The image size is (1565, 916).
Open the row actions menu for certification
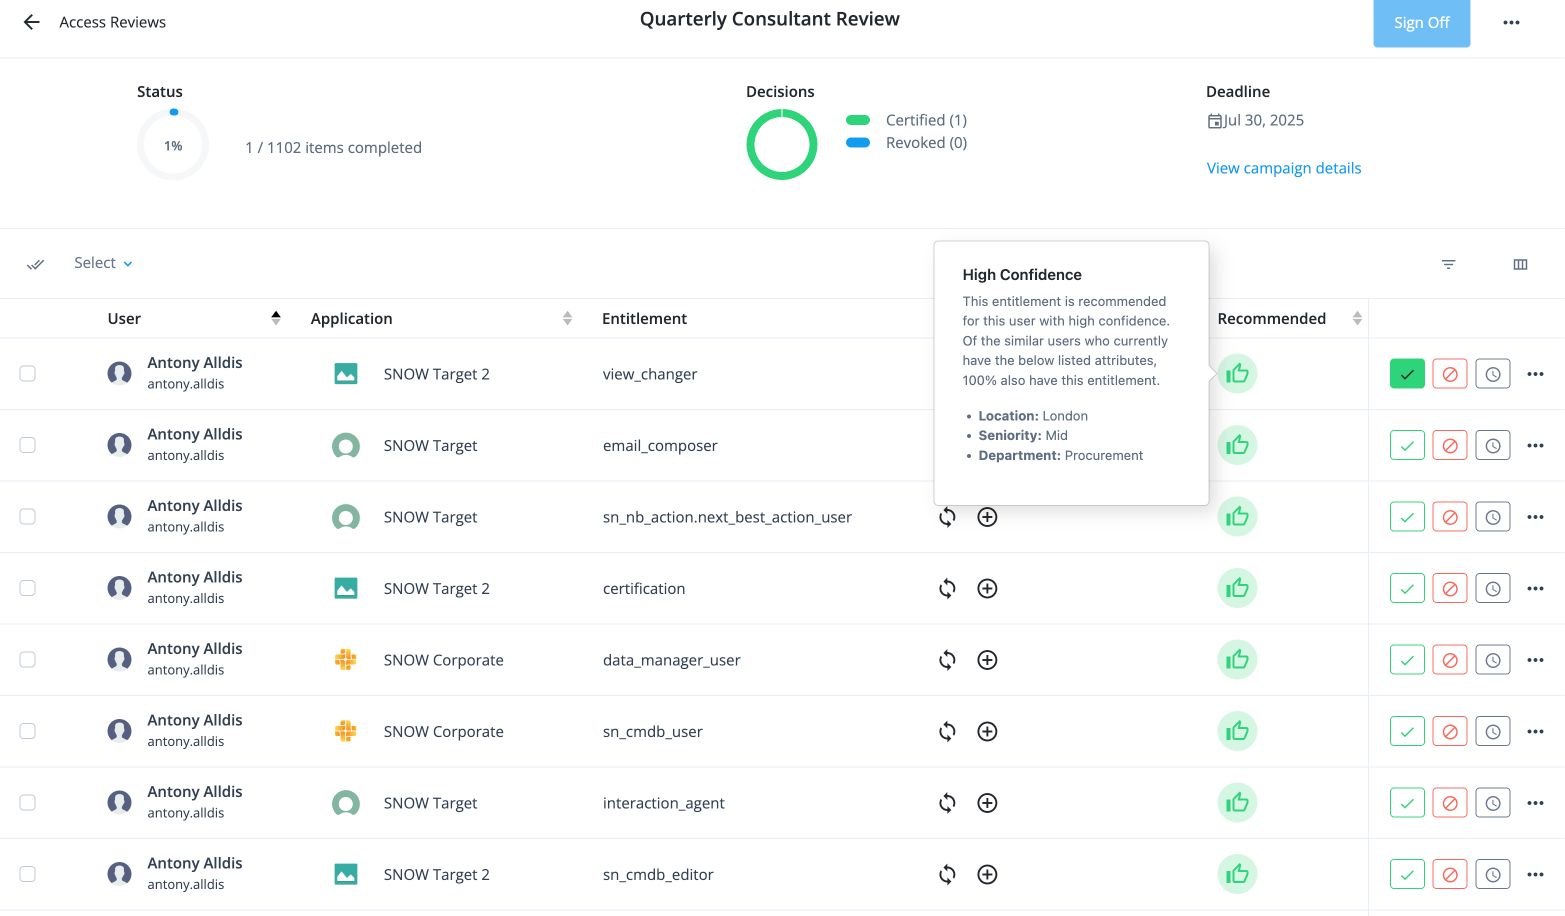pyautogui.click(x=1535, y=588)
